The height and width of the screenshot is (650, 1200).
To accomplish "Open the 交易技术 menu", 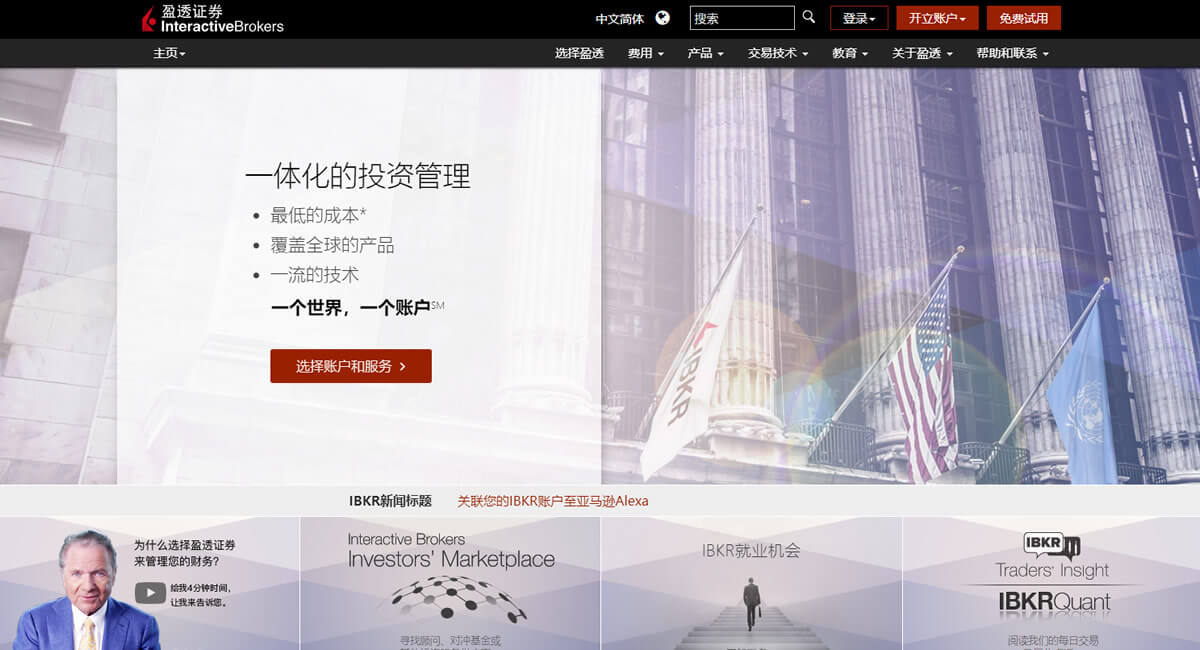I will (778, 53).
